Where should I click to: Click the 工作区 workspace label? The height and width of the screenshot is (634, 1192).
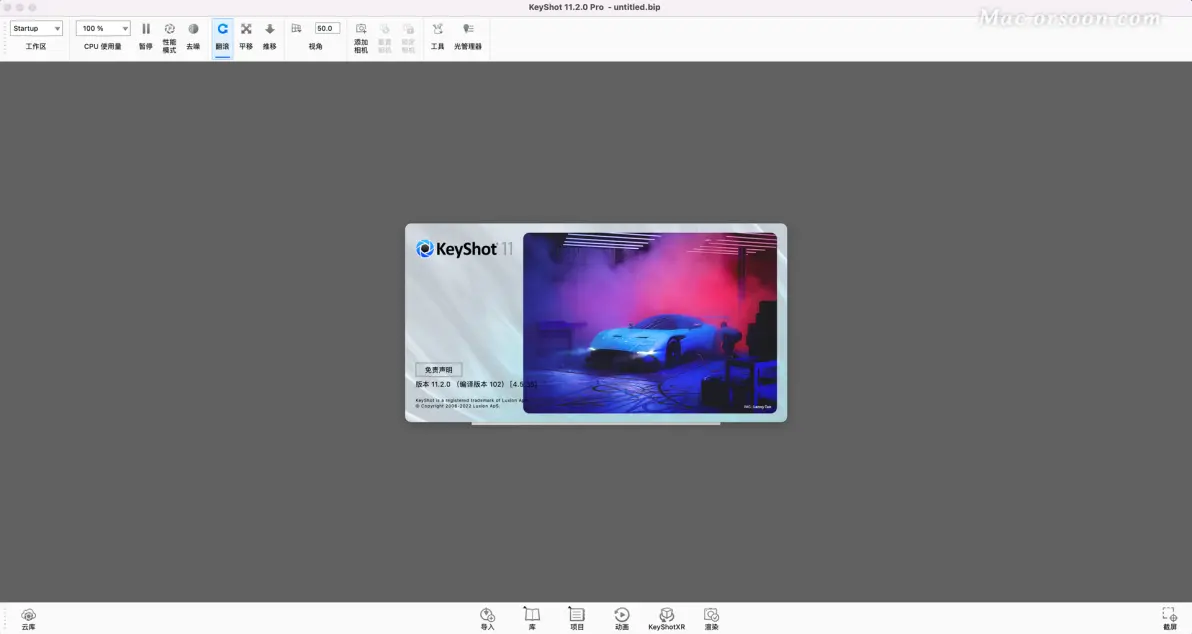(36, 46)
